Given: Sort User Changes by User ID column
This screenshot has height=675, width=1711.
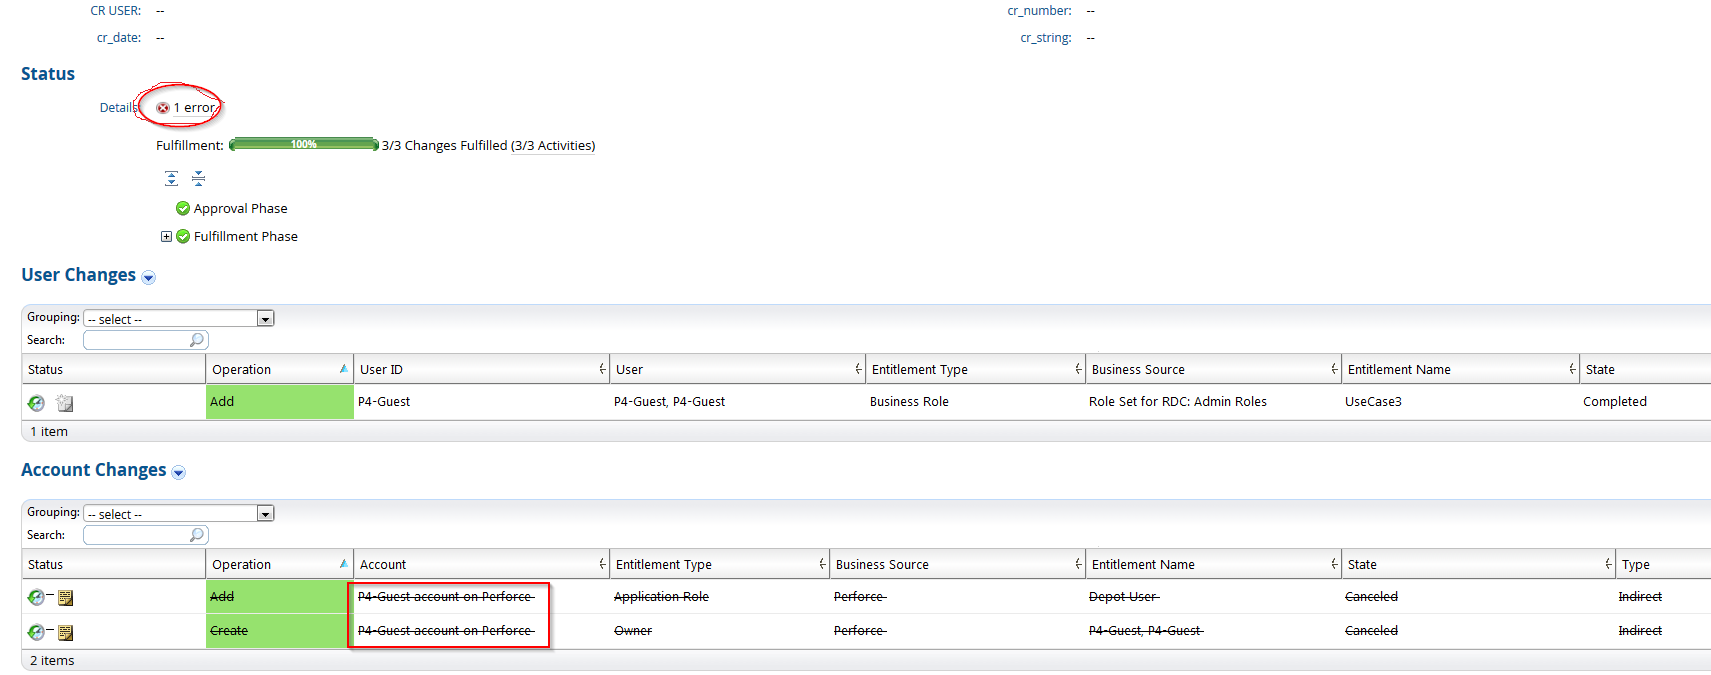Looking at the screenshot, I should (481, 370).
